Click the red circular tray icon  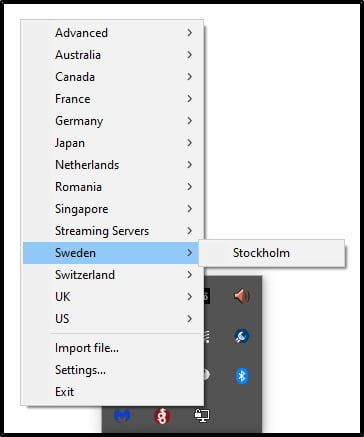(162, 416)
